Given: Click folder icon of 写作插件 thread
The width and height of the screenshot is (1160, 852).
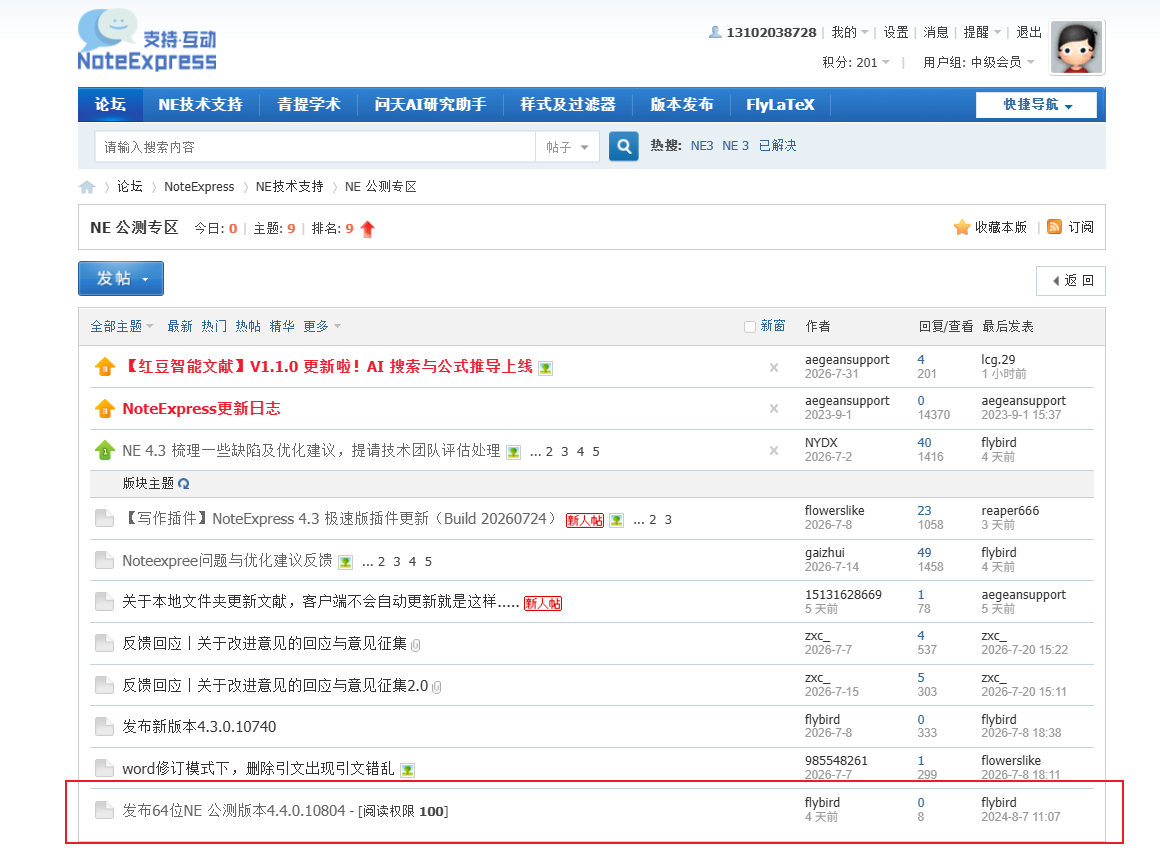Looking at the screenshot, I should pyautogui.click(x=104, y=518).
